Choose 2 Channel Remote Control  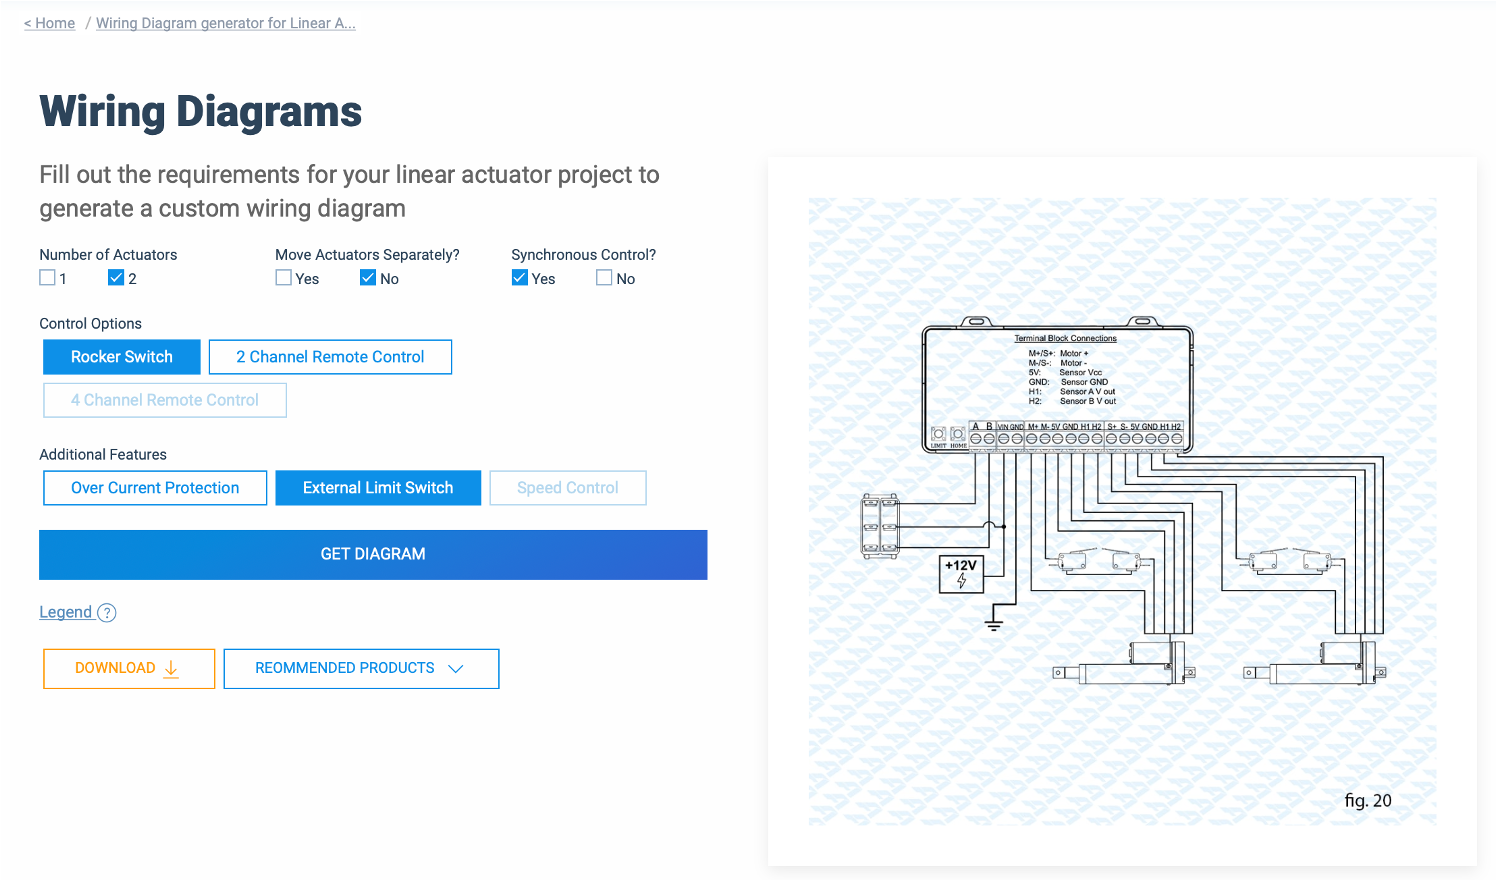pyautogui.click(x=330, y=357)
